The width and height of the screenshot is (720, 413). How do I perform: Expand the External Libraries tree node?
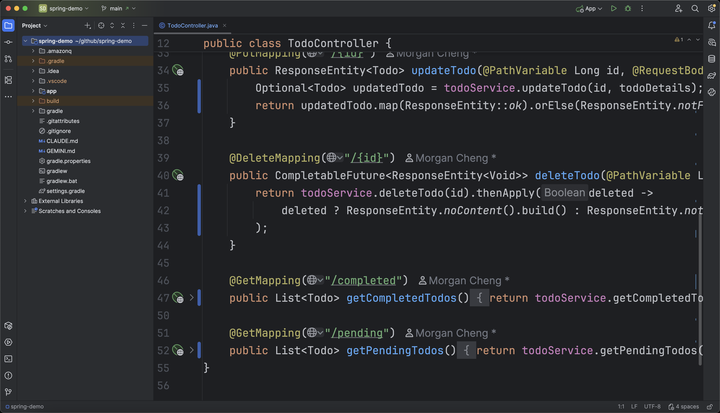tap(25, 201)
